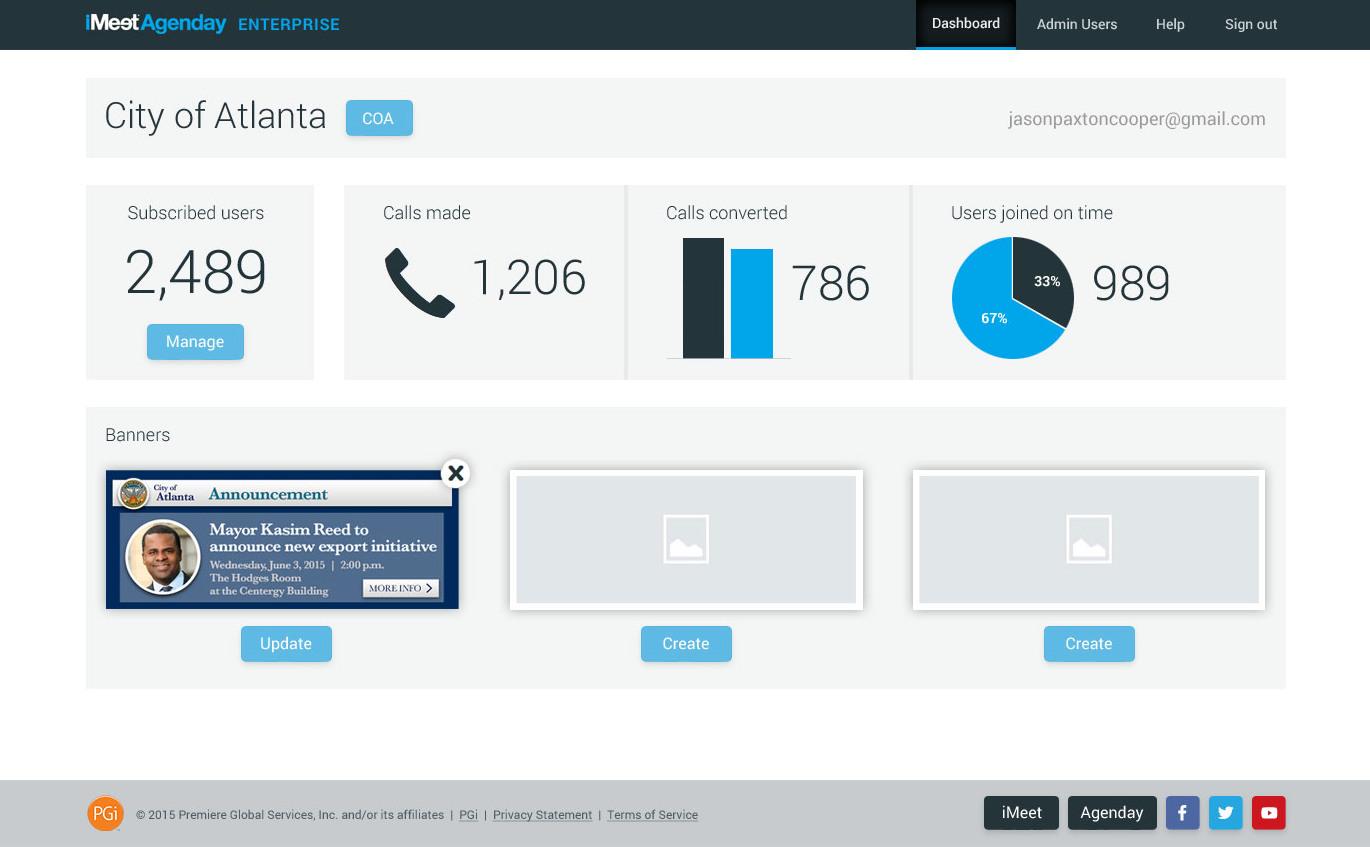Click the phone icon under Calls made
This screenshot has width=1370, height=847.
(420, 283)
